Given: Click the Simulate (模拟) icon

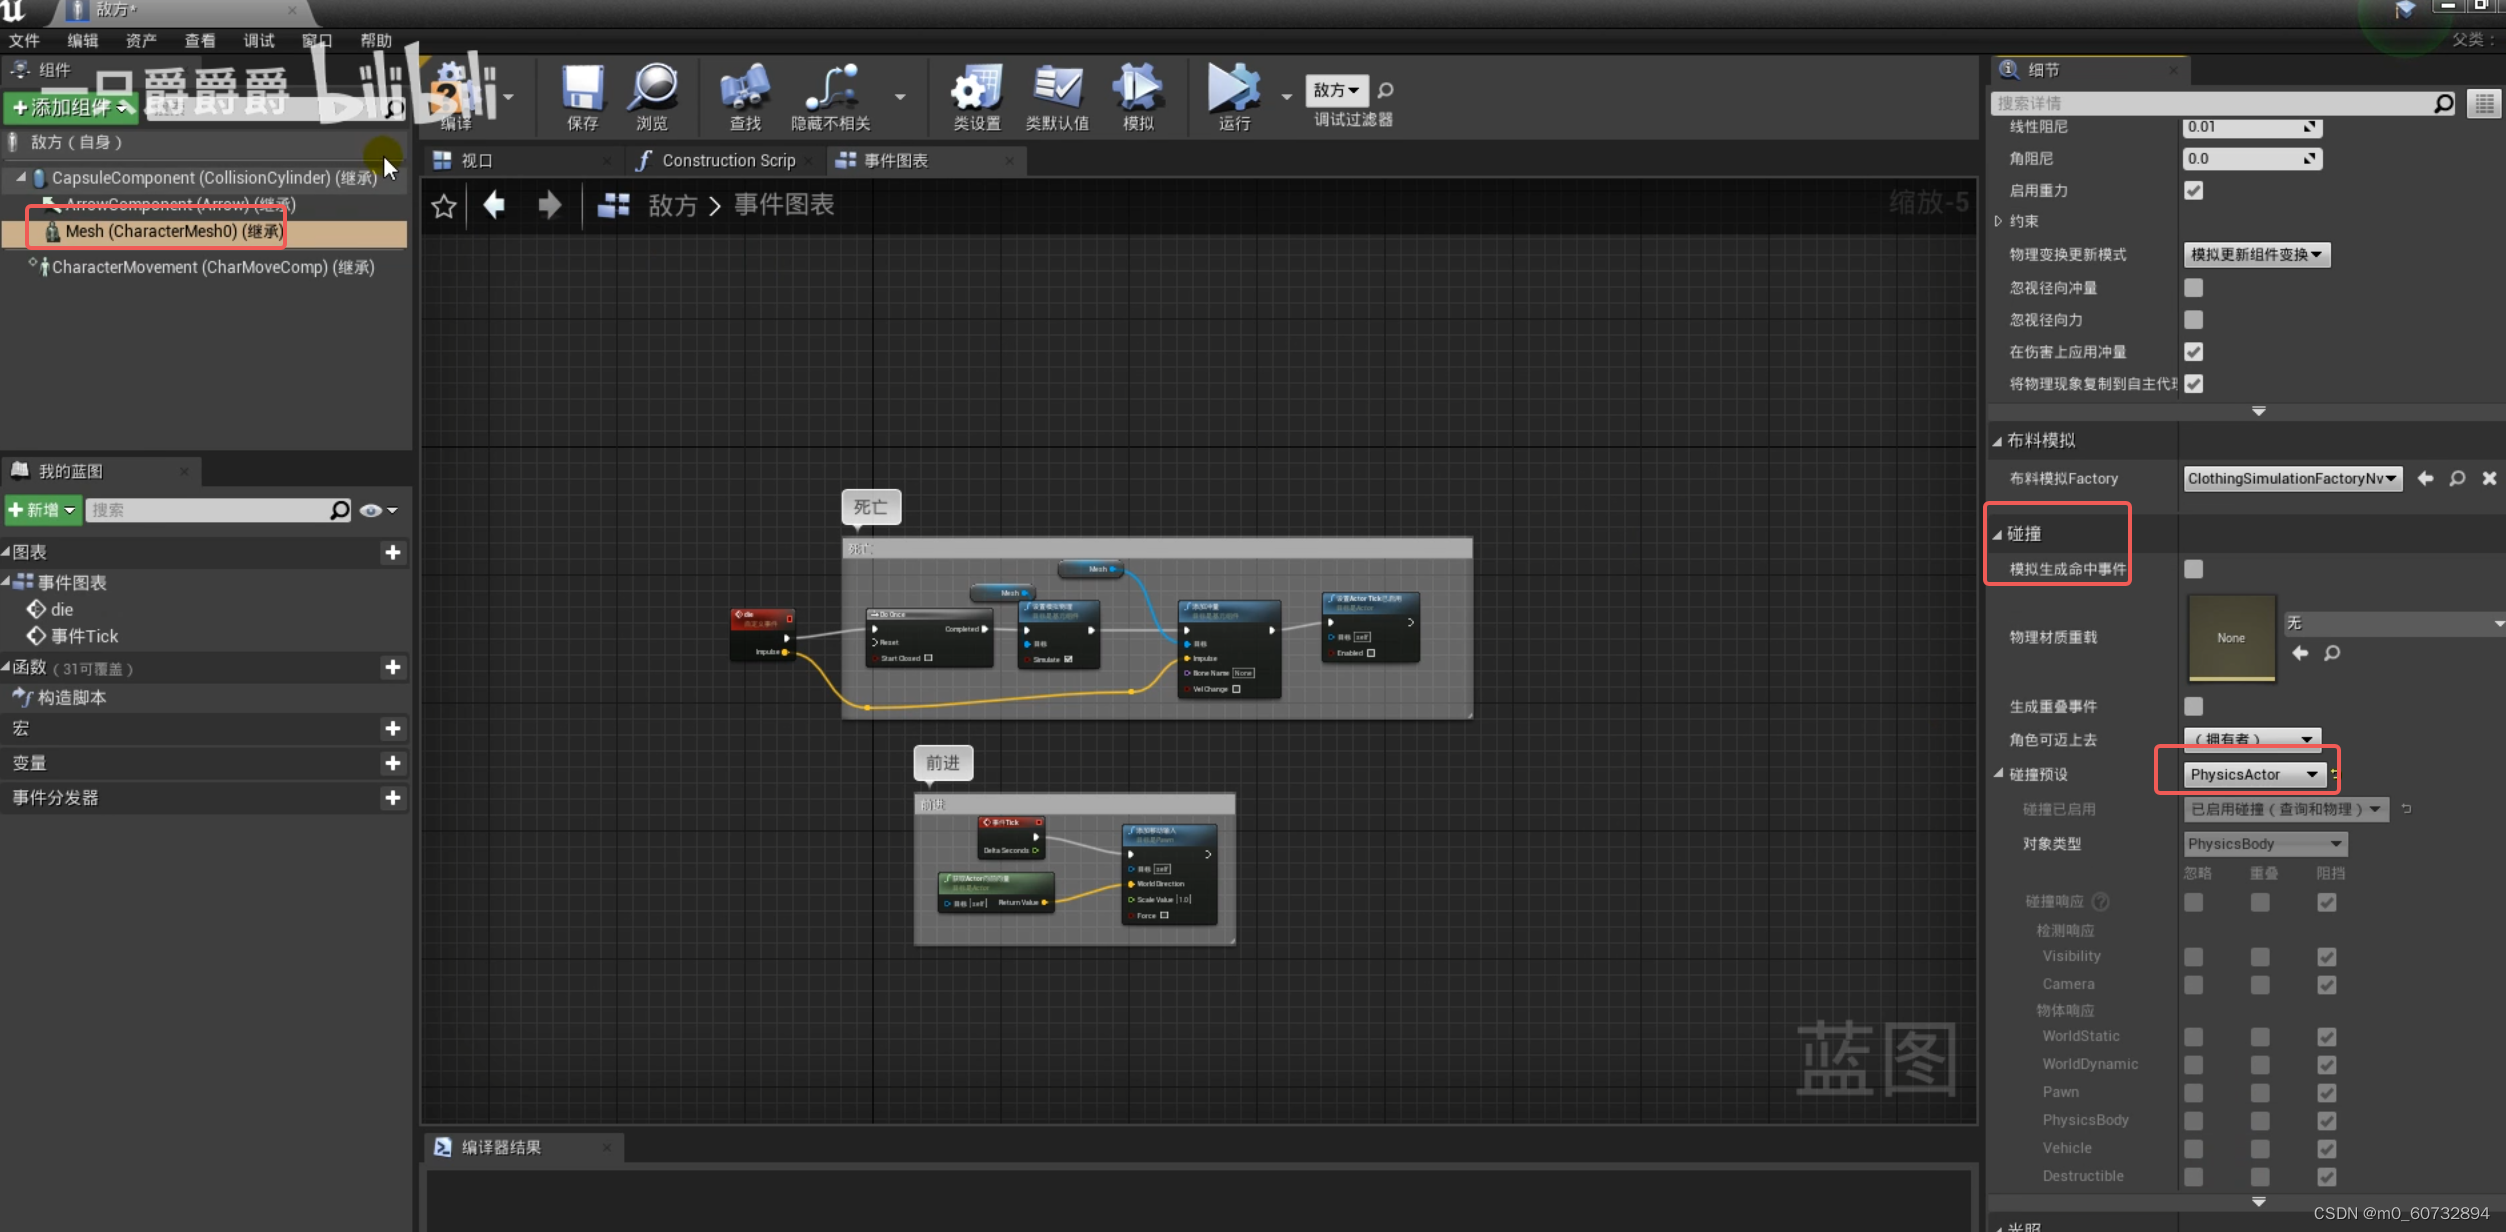Looking at the screenshot, I should coord(1138,97).
